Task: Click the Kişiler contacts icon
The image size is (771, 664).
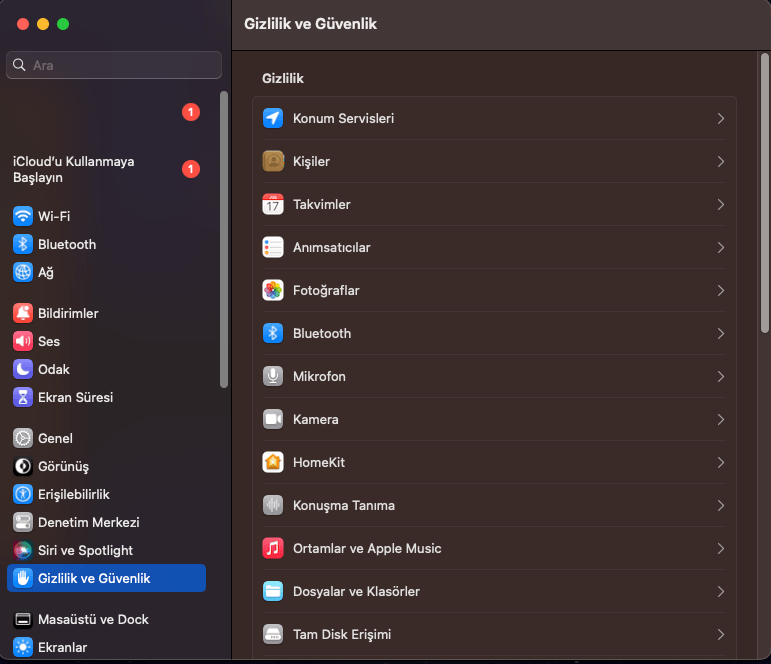Action: tap(273, 161)
